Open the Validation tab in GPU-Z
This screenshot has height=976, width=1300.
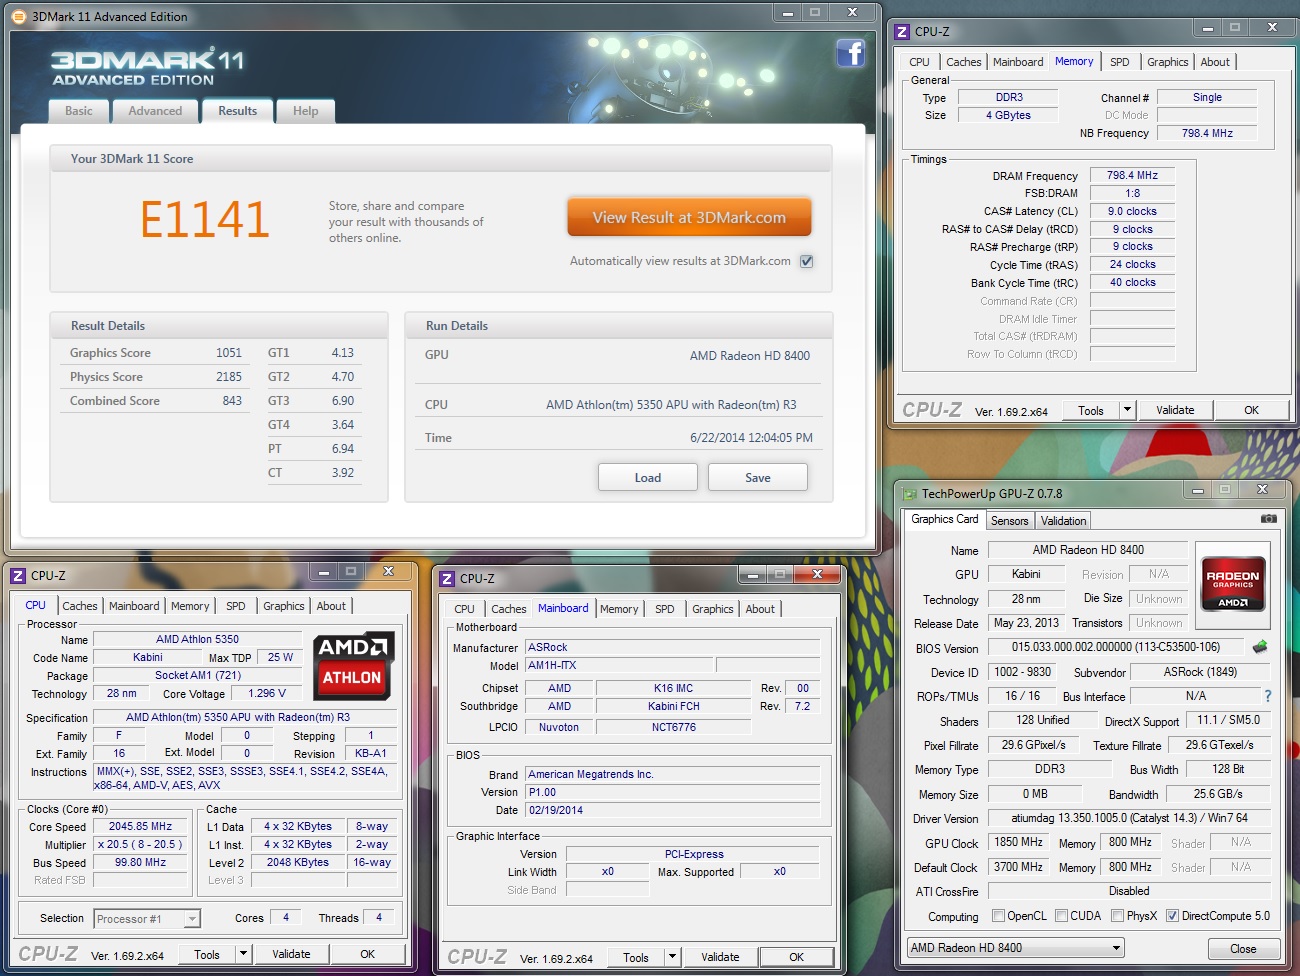pyautogui.click(x=1063, y=521)
